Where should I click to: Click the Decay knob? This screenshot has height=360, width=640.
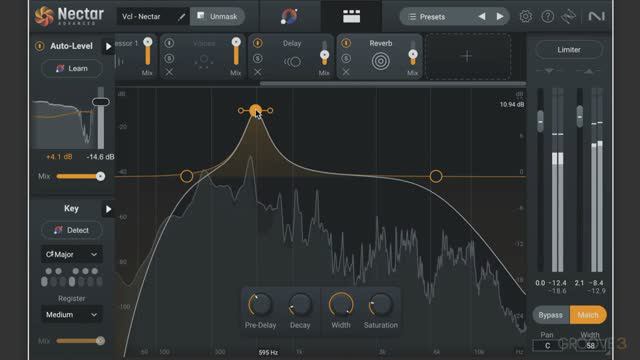tap(300, 305)
